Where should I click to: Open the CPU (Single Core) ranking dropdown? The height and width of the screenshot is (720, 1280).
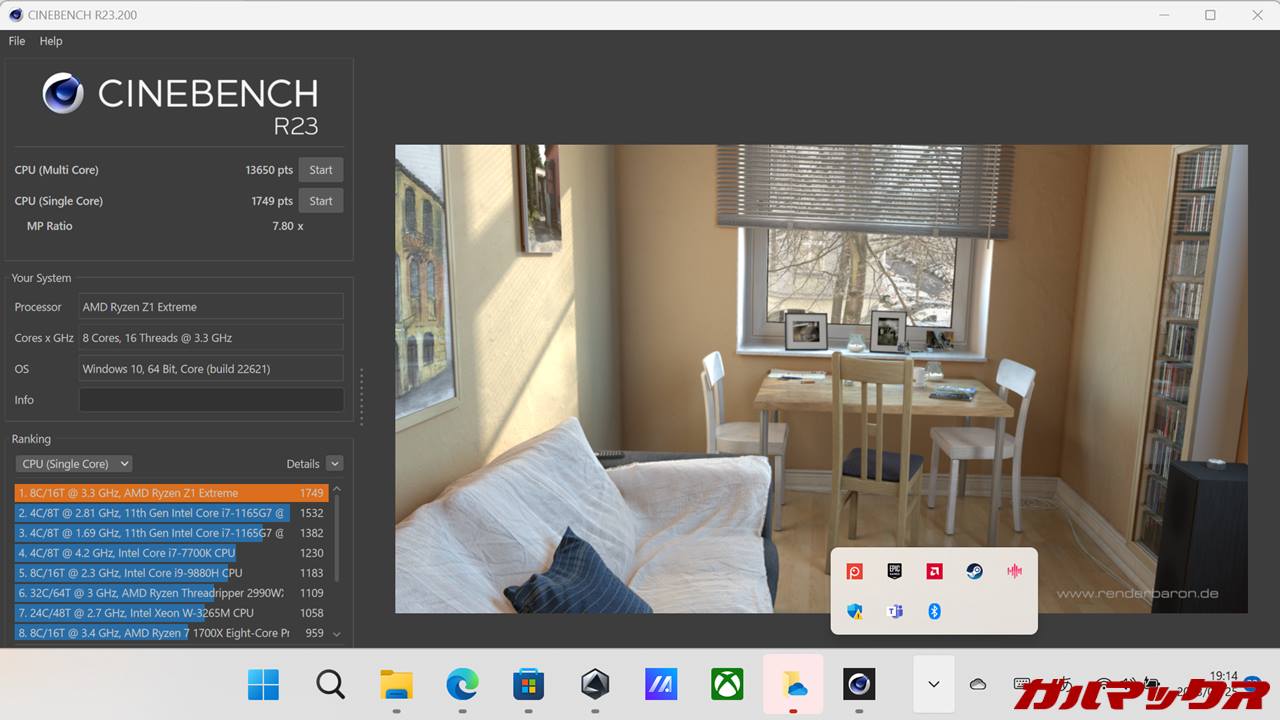click(74, 464)
